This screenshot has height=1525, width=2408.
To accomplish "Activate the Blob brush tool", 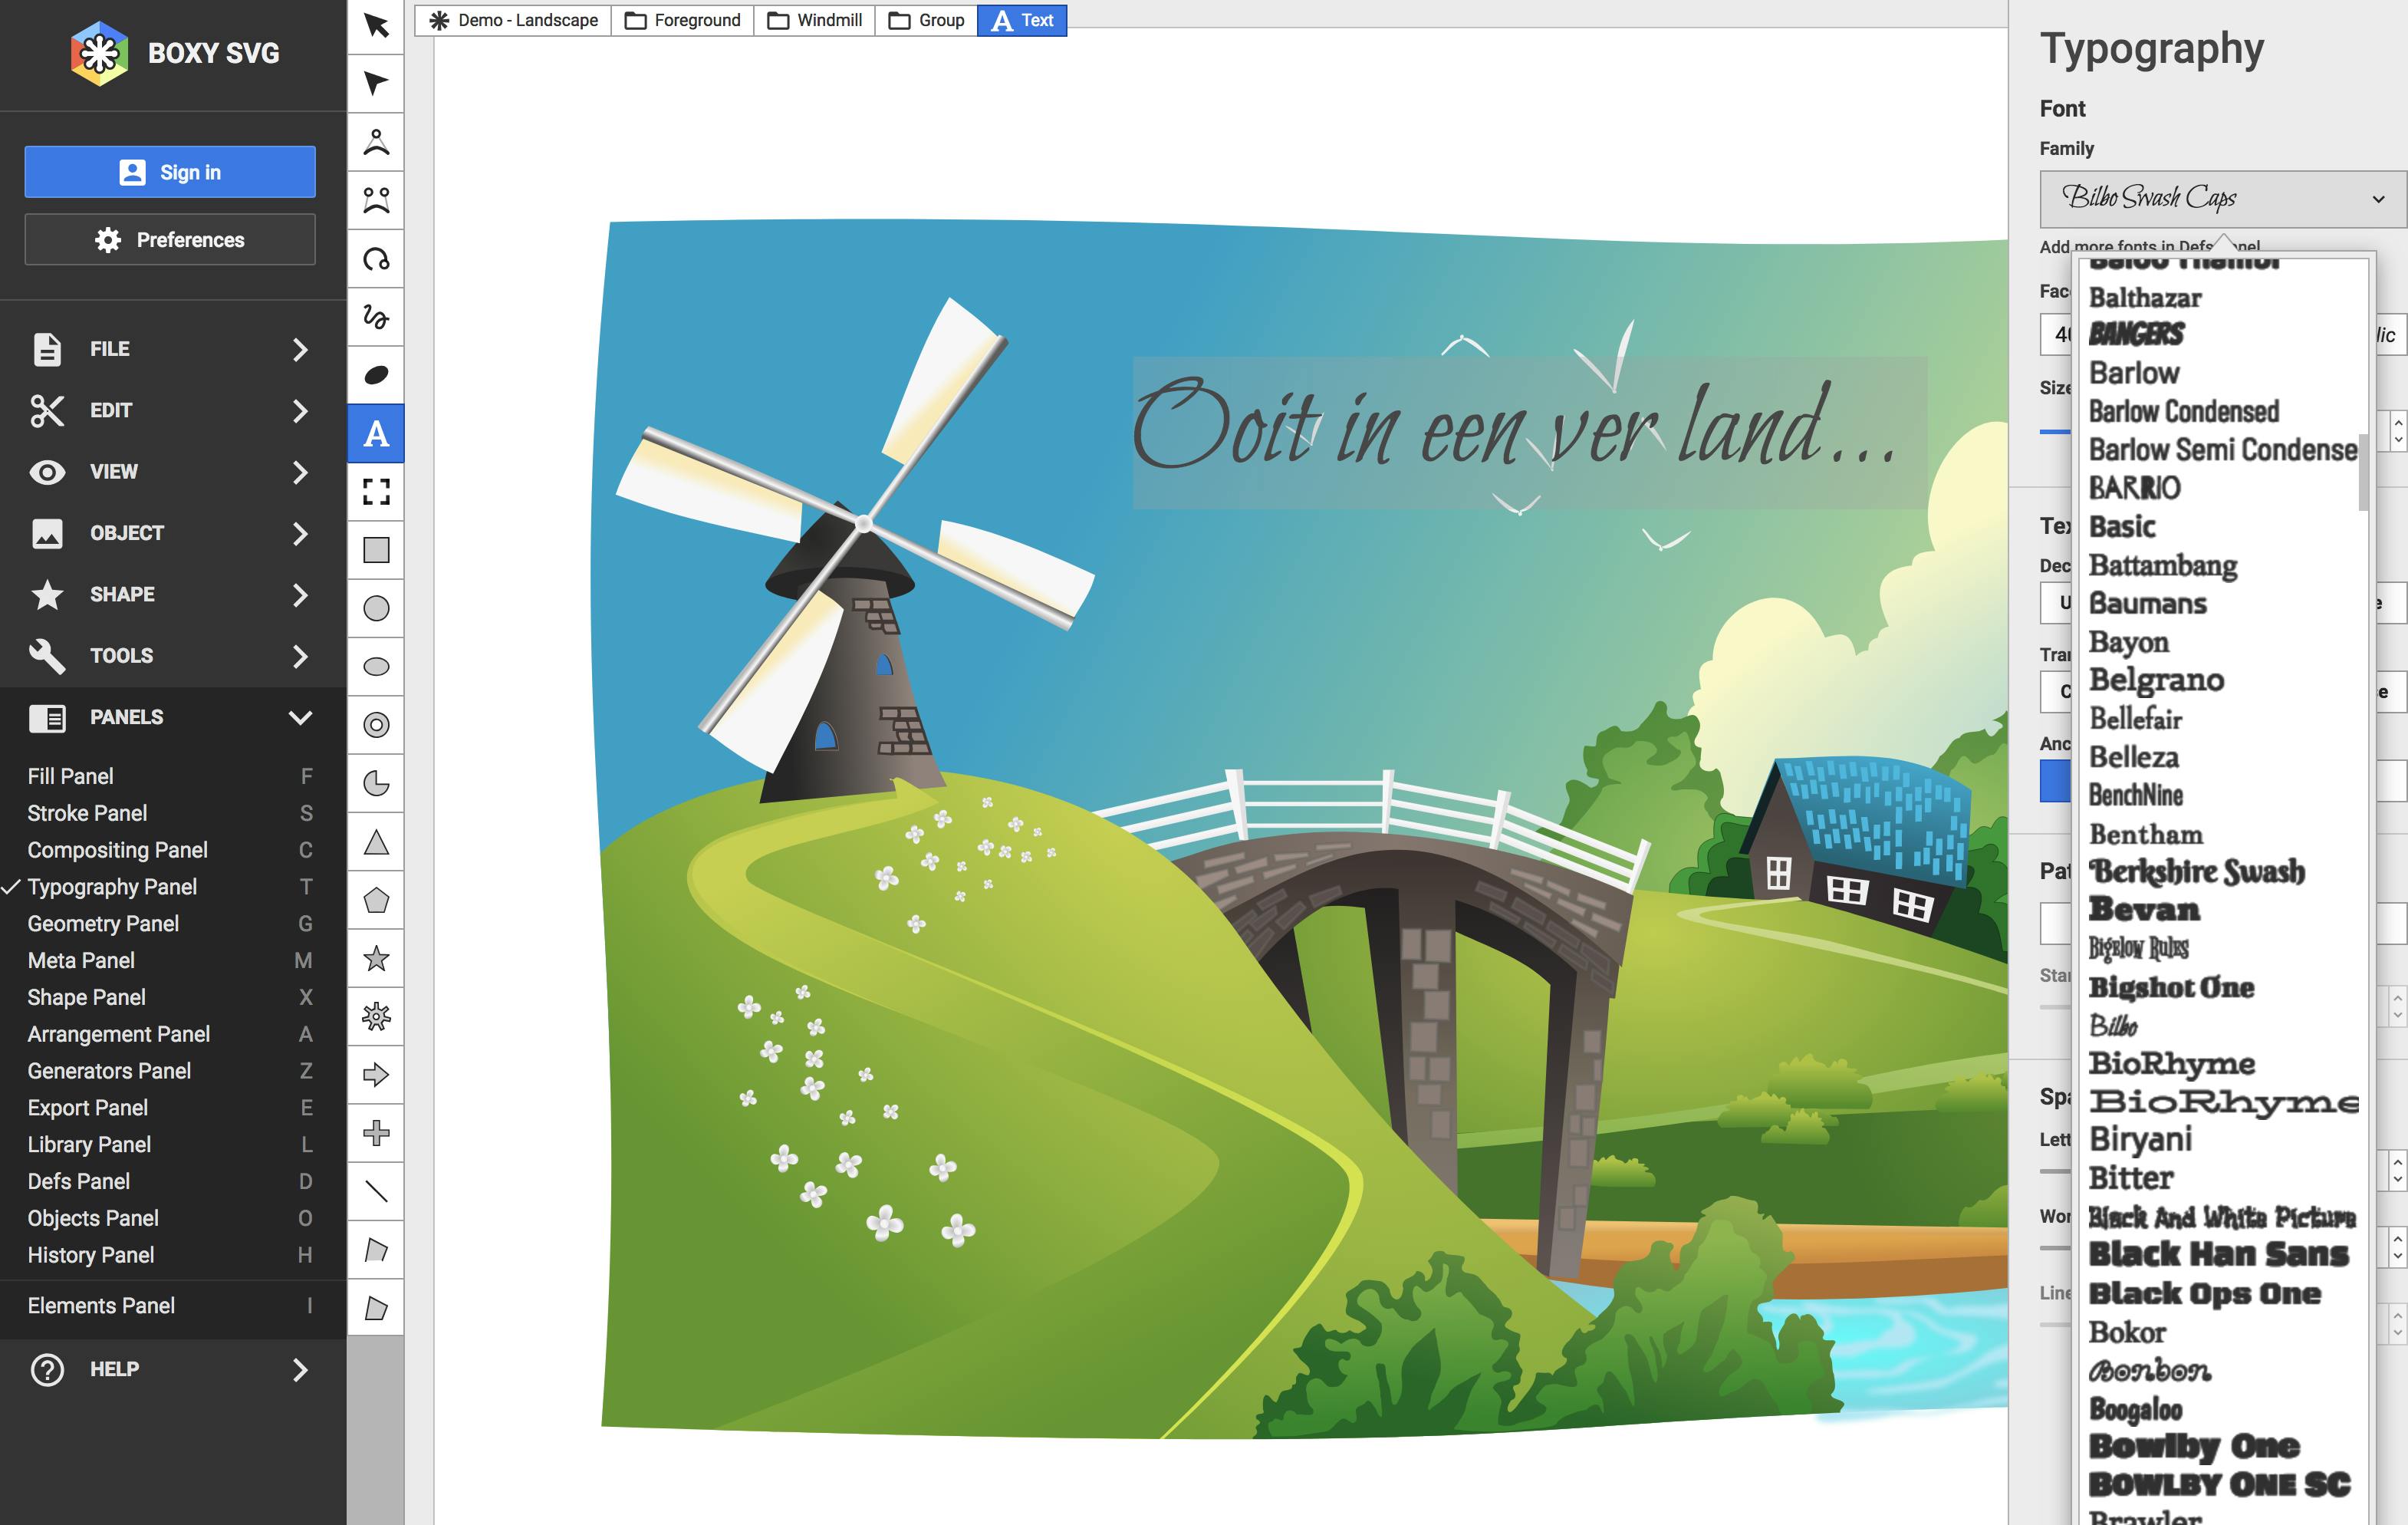I will (375, 375).
